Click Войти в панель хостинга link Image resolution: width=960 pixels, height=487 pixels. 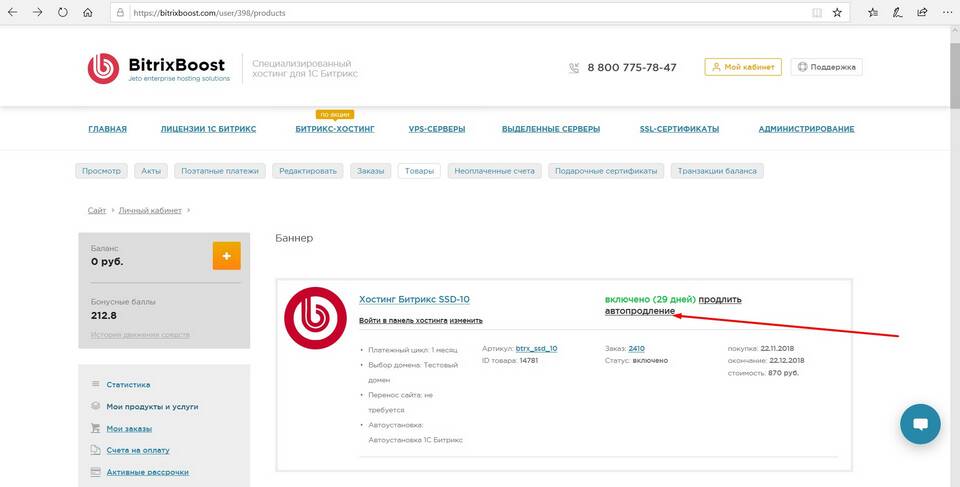pyautogui.click(x=403, y=320)
